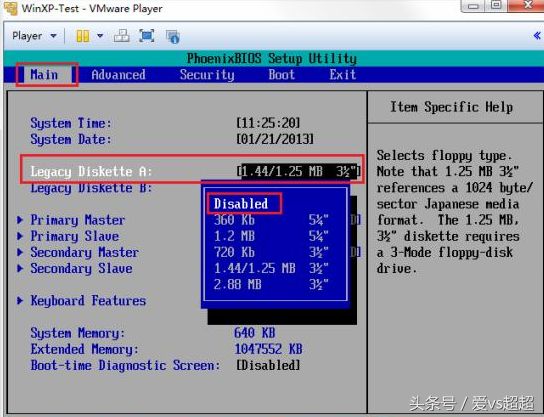This screenshot has width=544, height=417.
Task: Minimize the VMware Player window
Action: coord(473,6)
